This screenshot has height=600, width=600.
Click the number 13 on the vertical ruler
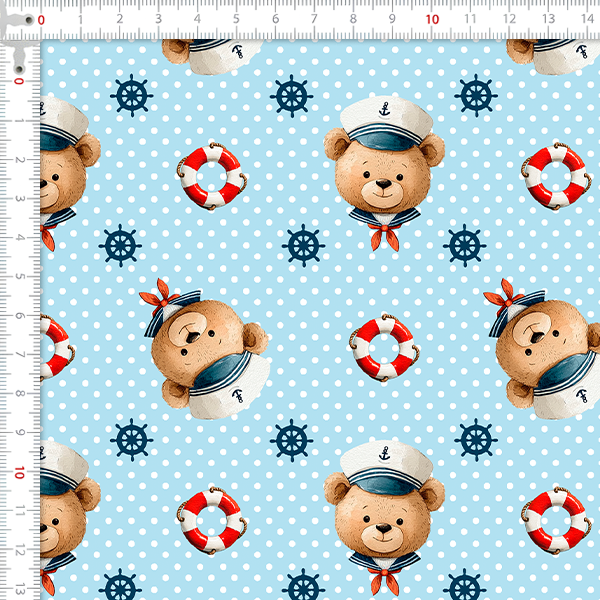click(20, 589)
